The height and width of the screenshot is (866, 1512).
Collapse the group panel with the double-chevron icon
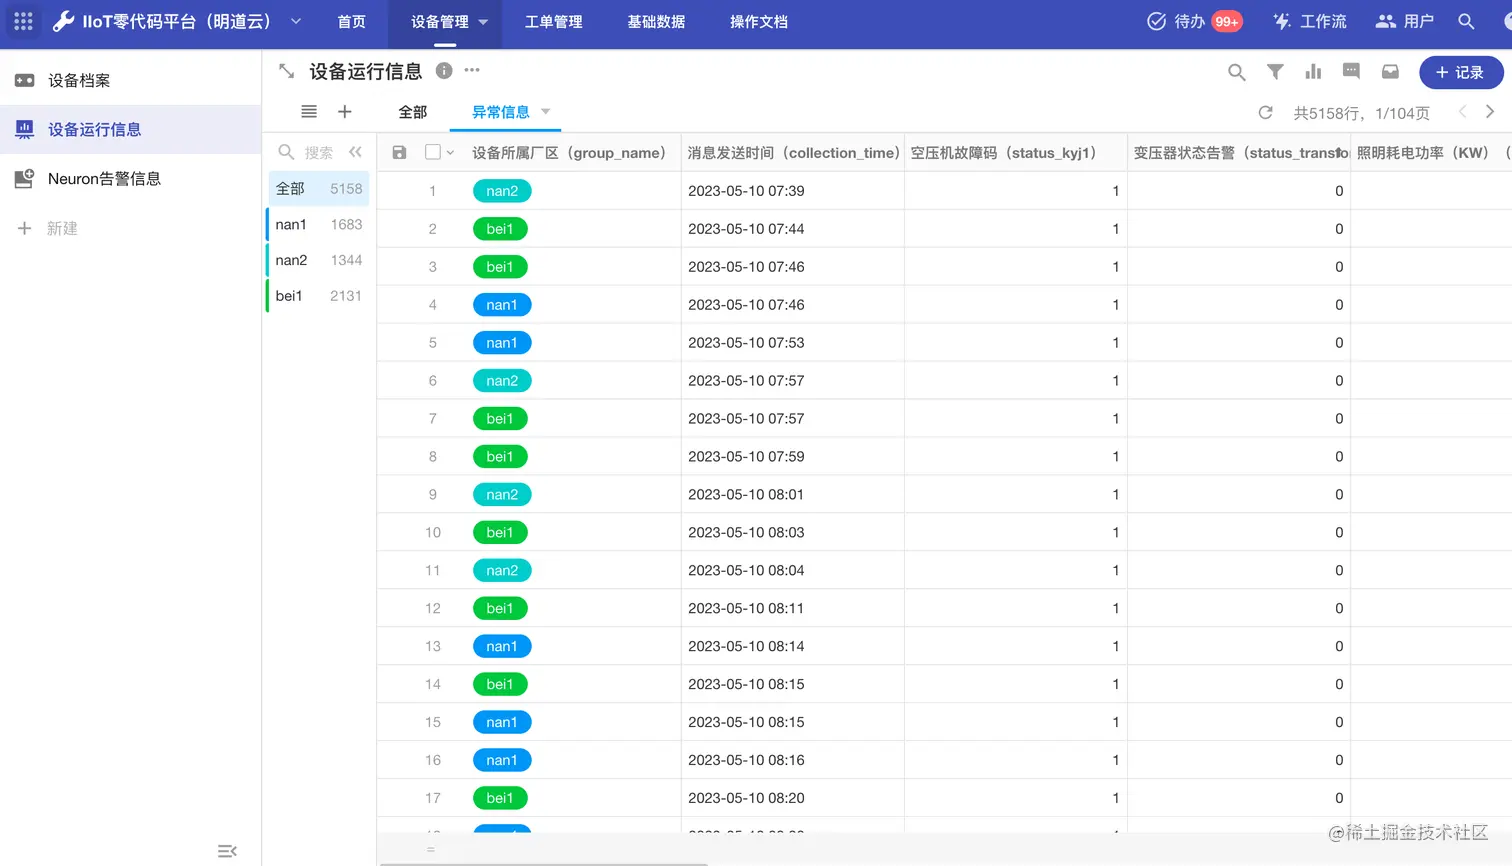coord(356,152)
